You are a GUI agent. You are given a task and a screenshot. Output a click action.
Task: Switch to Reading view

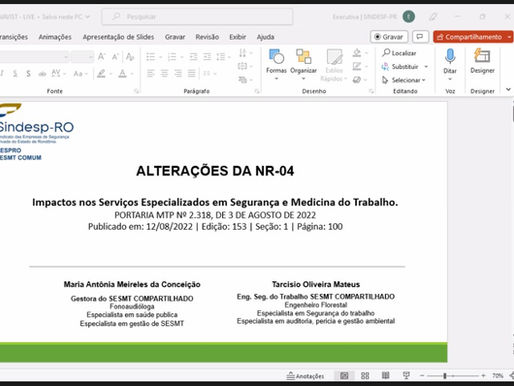coord(386,376)
